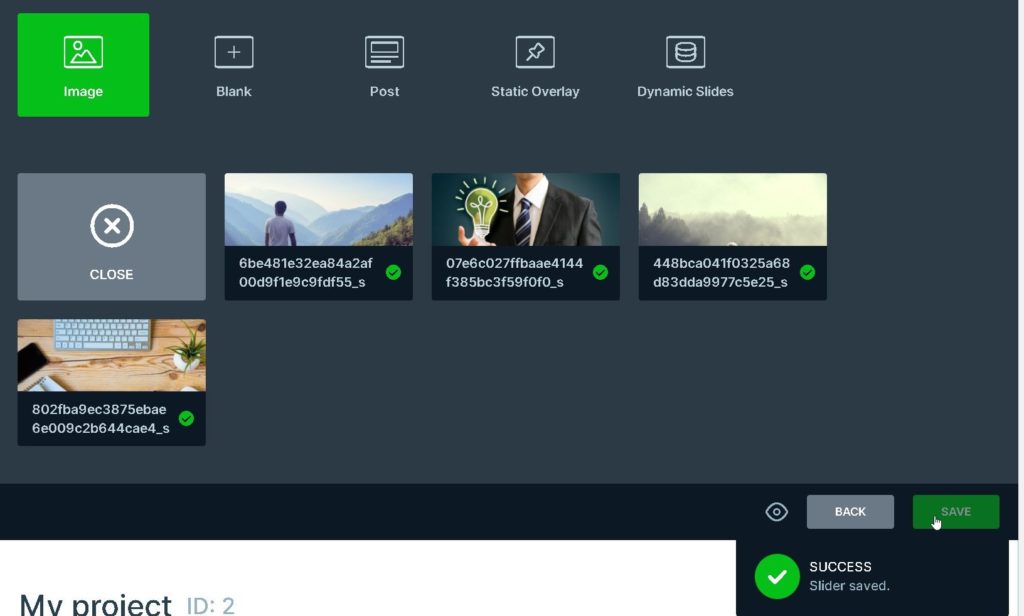Toggle the preview eye icon
This screenshot has width=1024, height=616.
pos(776,512)
